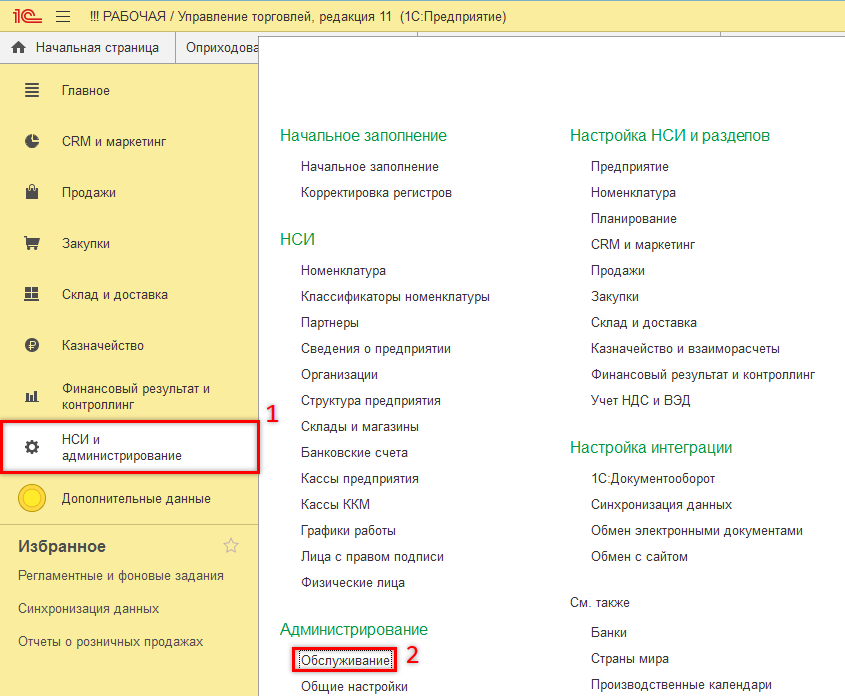845x696 pixels.
Task: Open Номенклатура under Настройка НСИ и разделов
Action: [633, 193]
